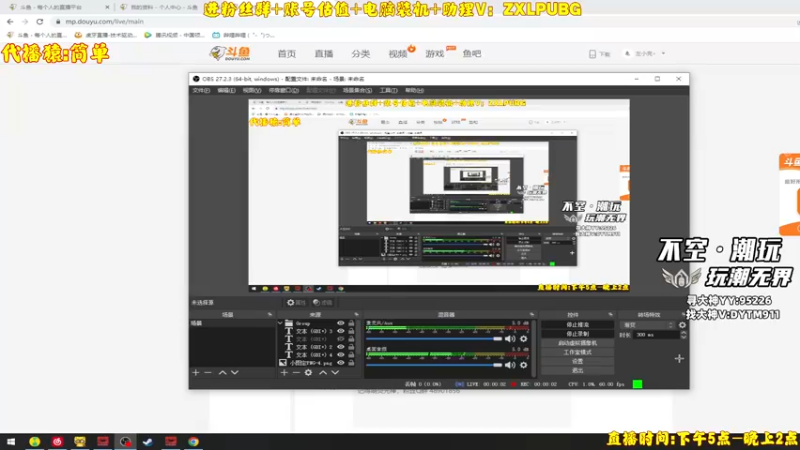This screenshot has height=450, width=800.
Task: Open 麦克风/Aux audio settings gear
Action: 523,339
